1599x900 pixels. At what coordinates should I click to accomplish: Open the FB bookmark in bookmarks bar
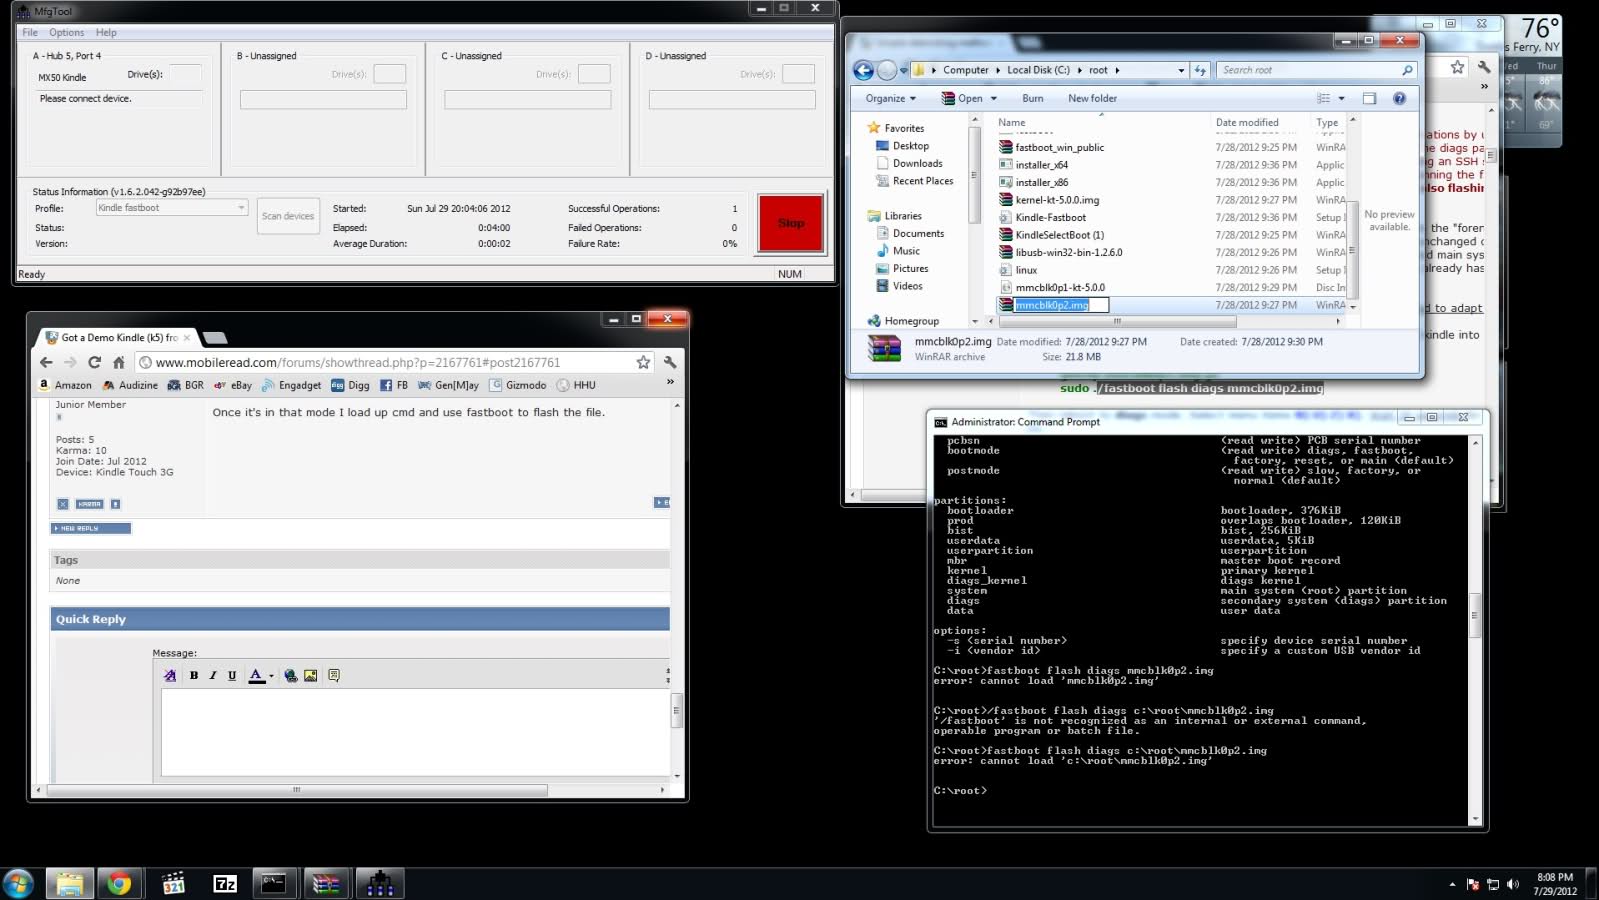click(394, 385)
